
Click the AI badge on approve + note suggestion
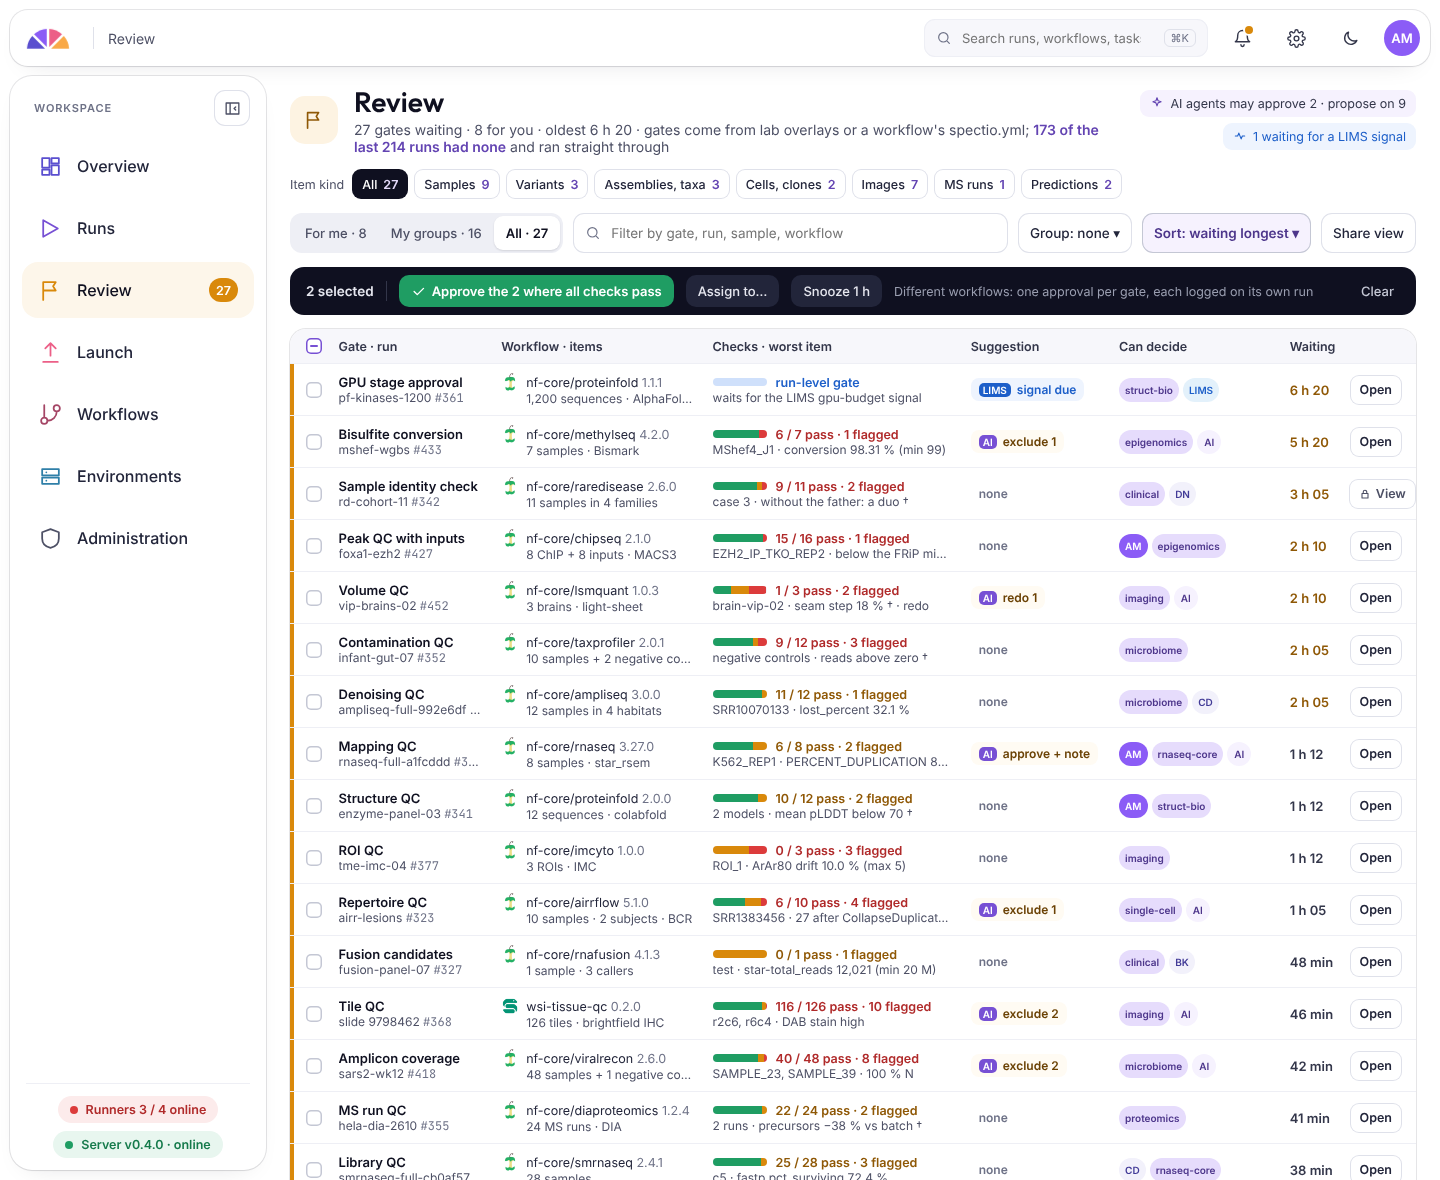point(988,754)
